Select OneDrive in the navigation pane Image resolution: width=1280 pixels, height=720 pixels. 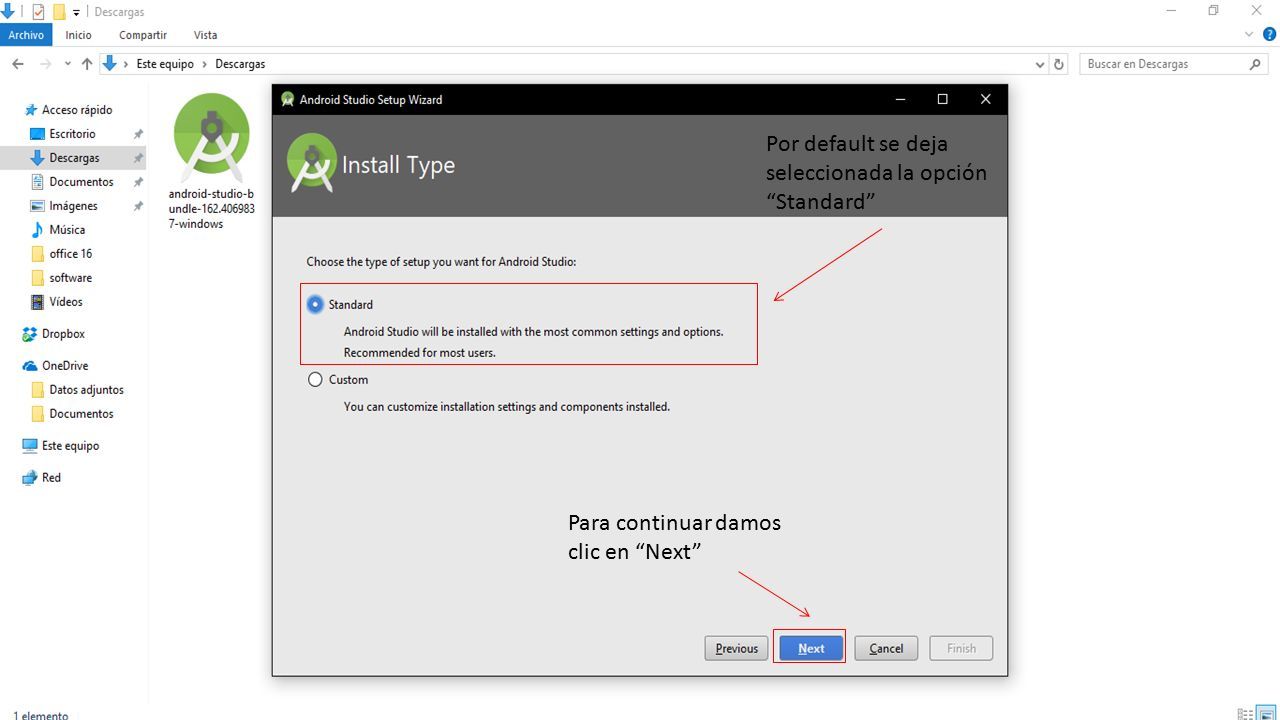point(64,366)
